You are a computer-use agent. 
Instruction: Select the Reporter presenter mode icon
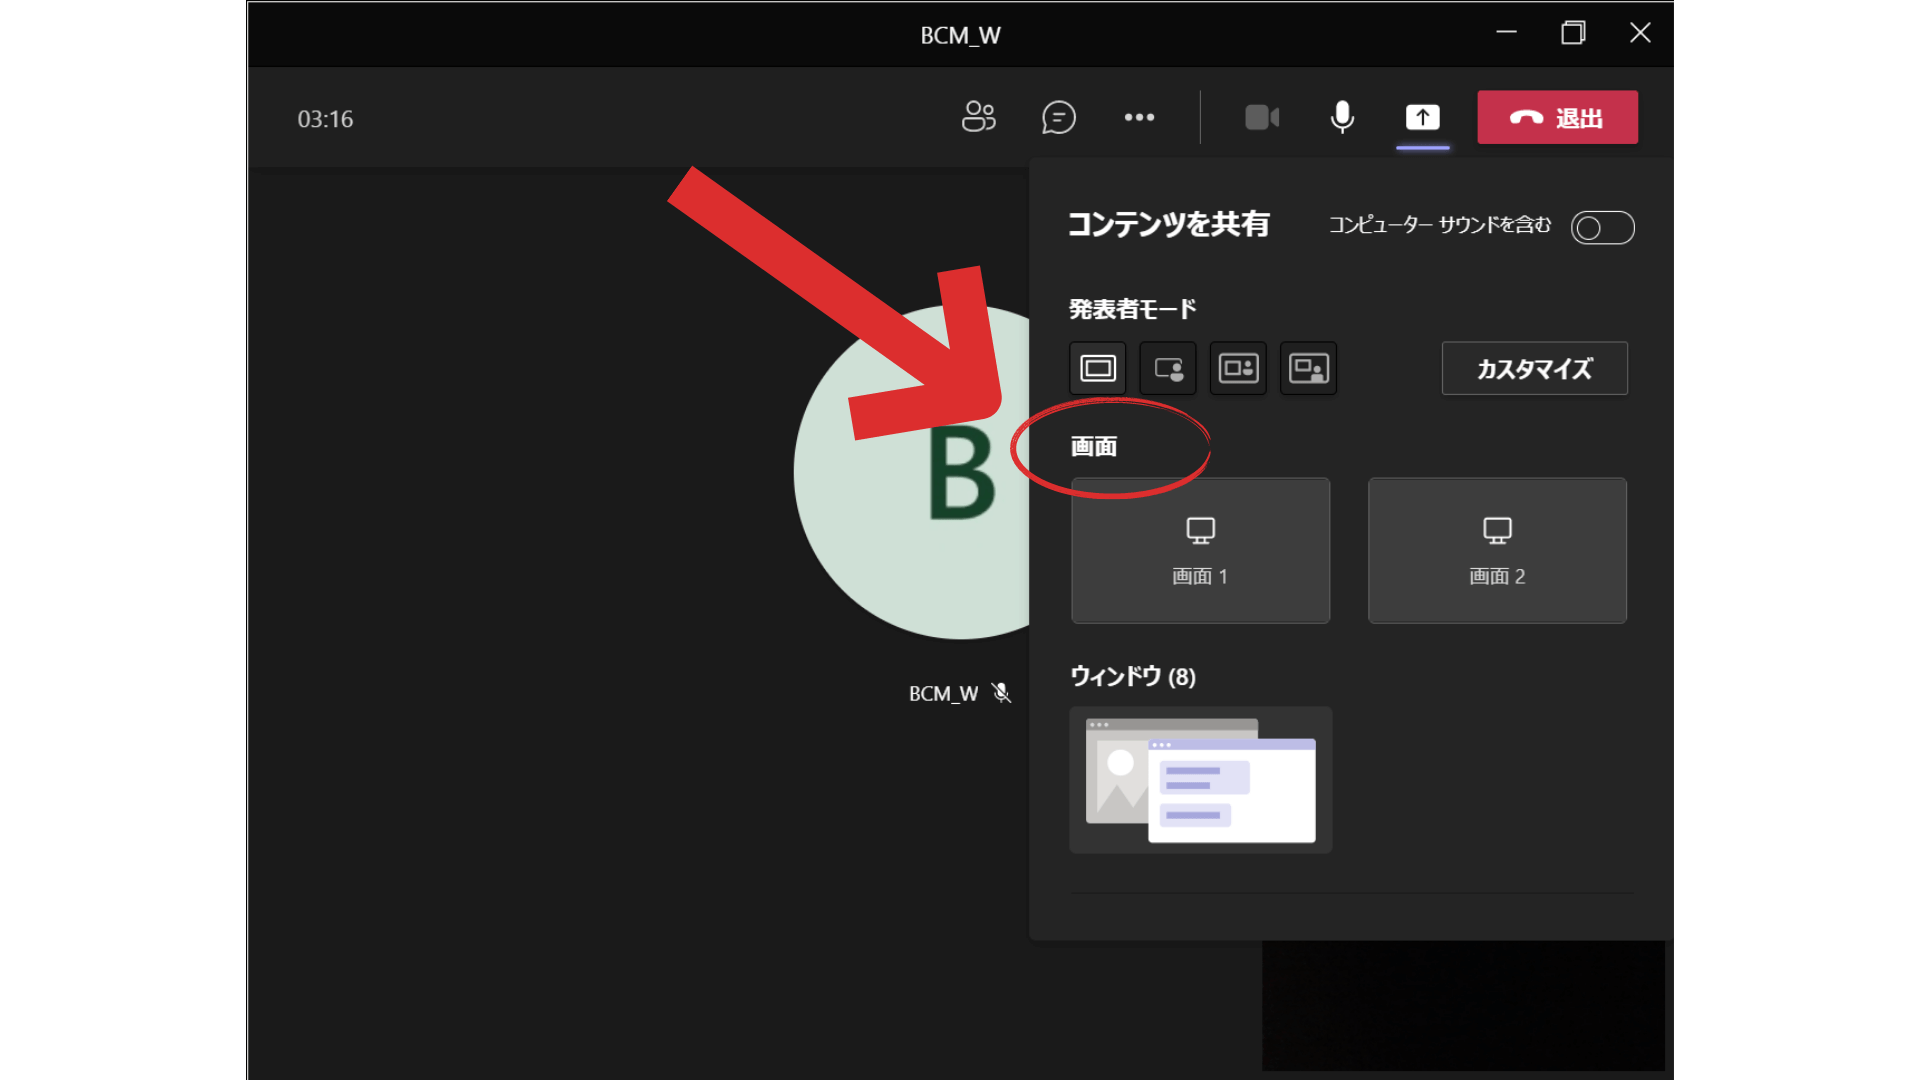click(1309, 368)
